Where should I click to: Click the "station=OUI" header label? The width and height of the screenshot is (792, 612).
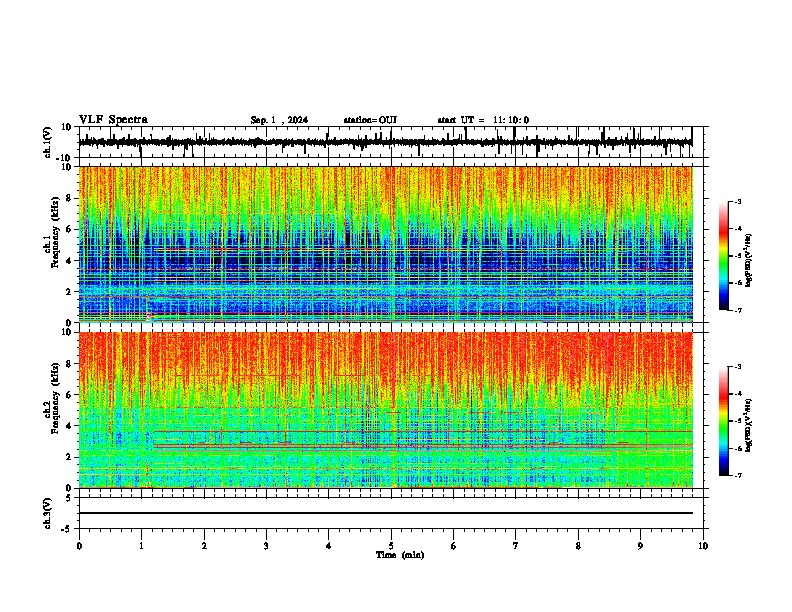370,120
